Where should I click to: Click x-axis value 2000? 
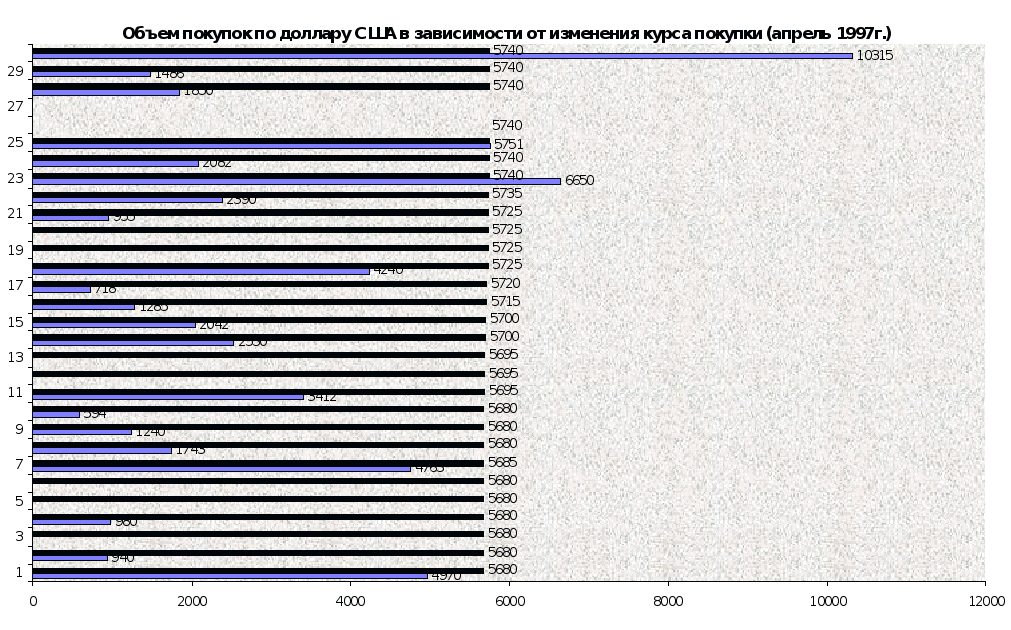(192, 602)
